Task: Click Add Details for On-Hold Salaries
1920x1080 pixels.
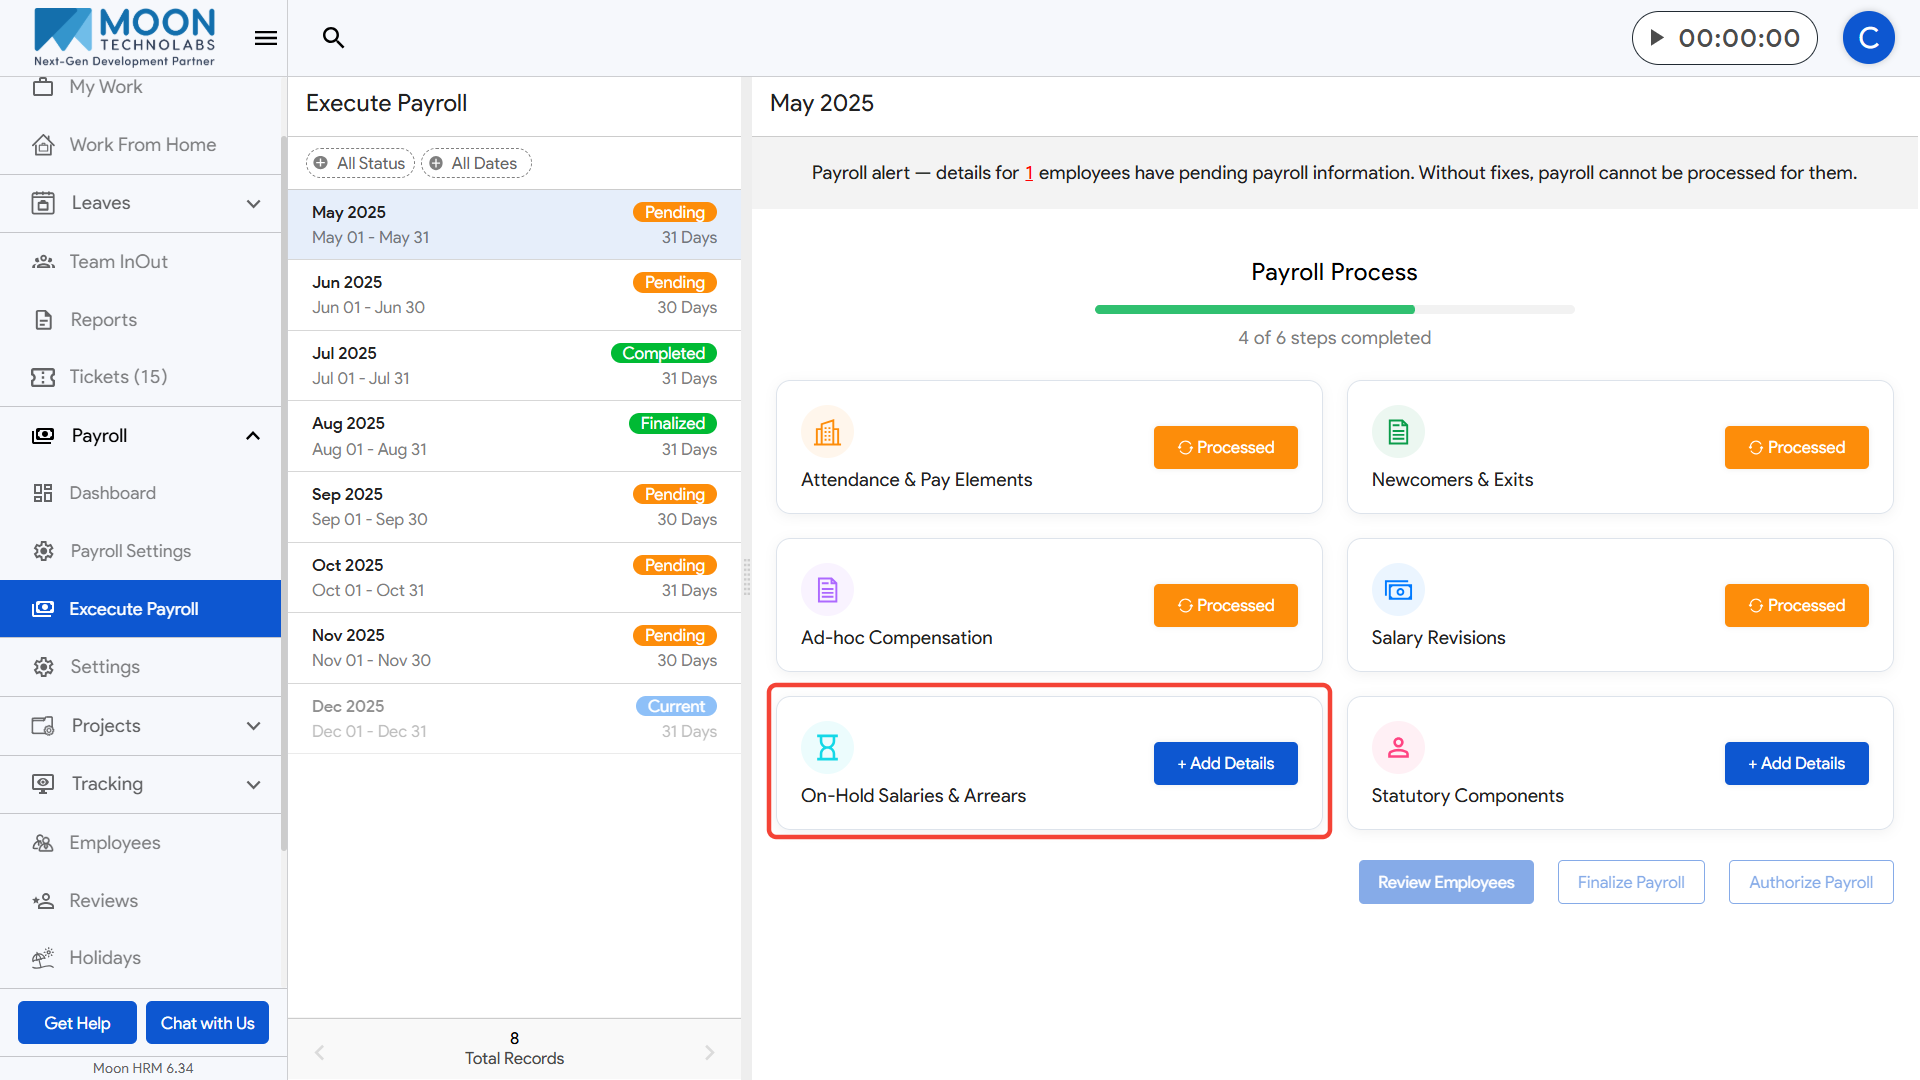Action: 1225,763
